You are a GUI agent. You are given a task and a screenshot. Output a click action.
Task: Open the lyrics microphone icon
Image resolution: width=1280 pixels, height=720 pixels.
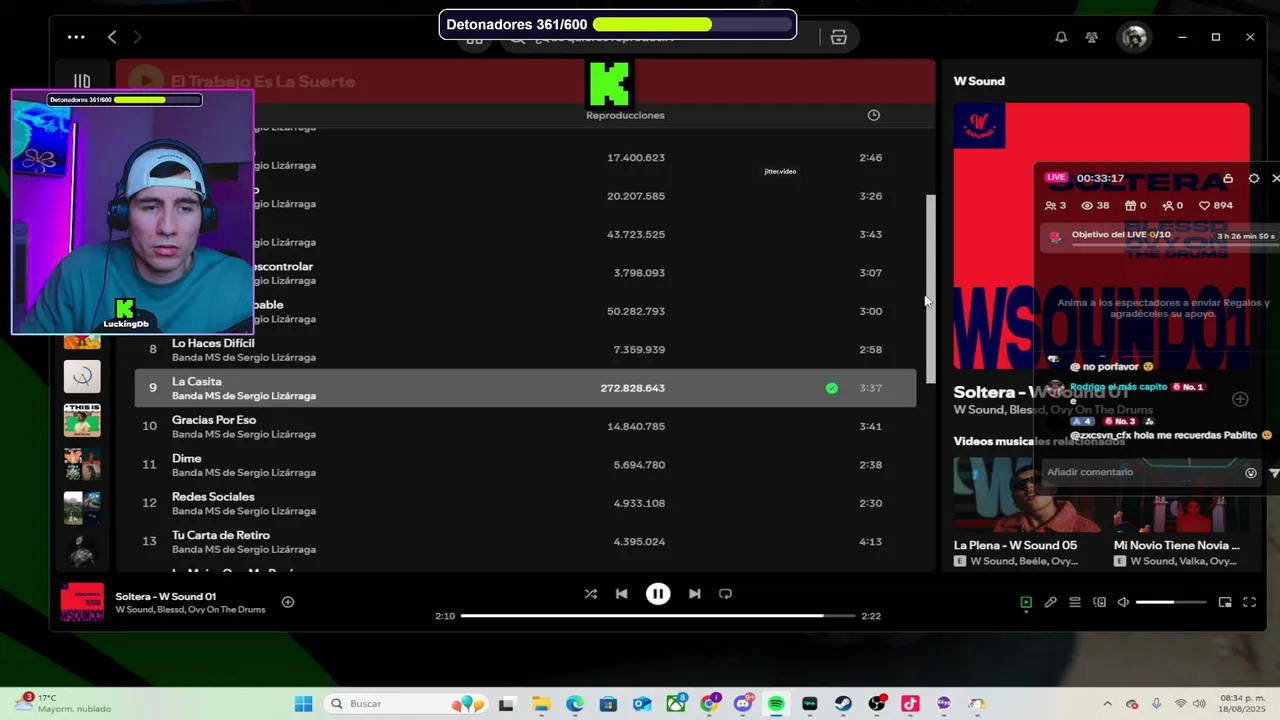pos(1051,602)
